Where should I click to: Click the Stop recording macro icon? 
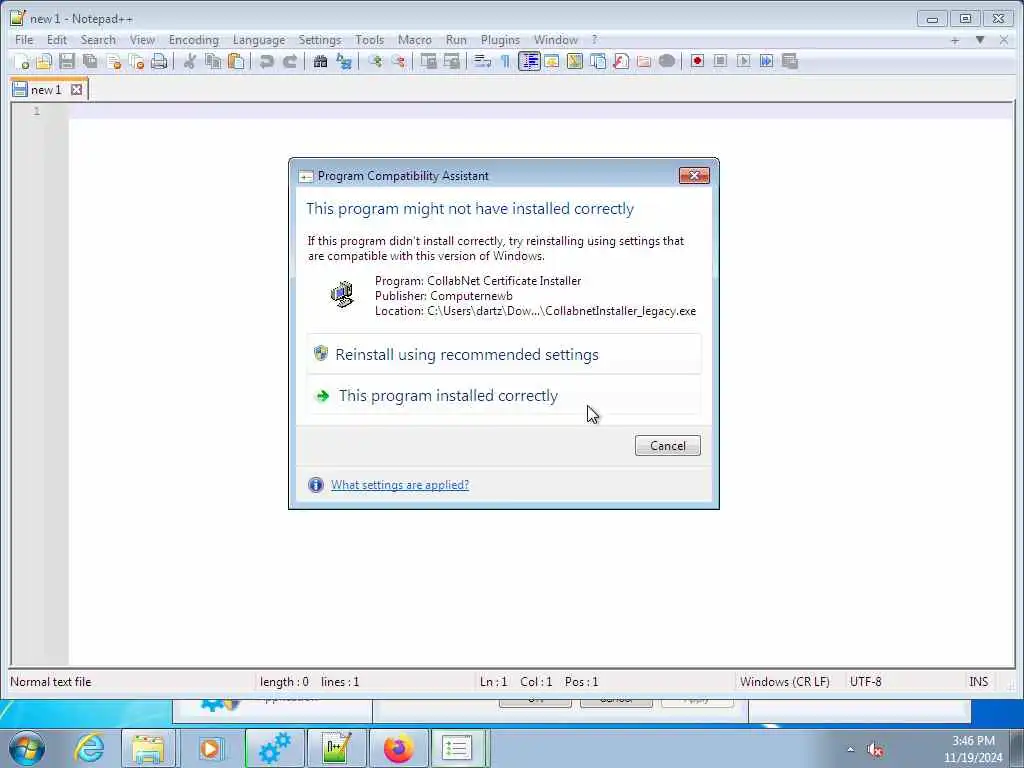tap(720, 61)
